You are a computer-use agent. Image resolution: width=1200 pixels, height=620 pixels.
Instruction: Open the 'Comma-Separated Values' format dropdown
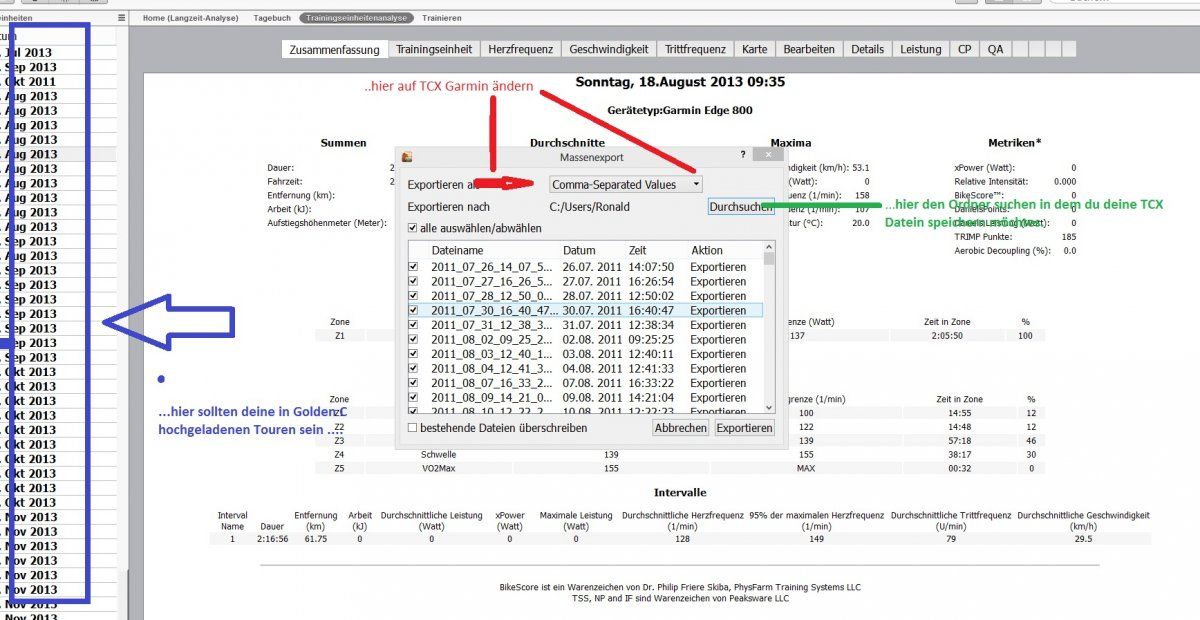(626, 184)
